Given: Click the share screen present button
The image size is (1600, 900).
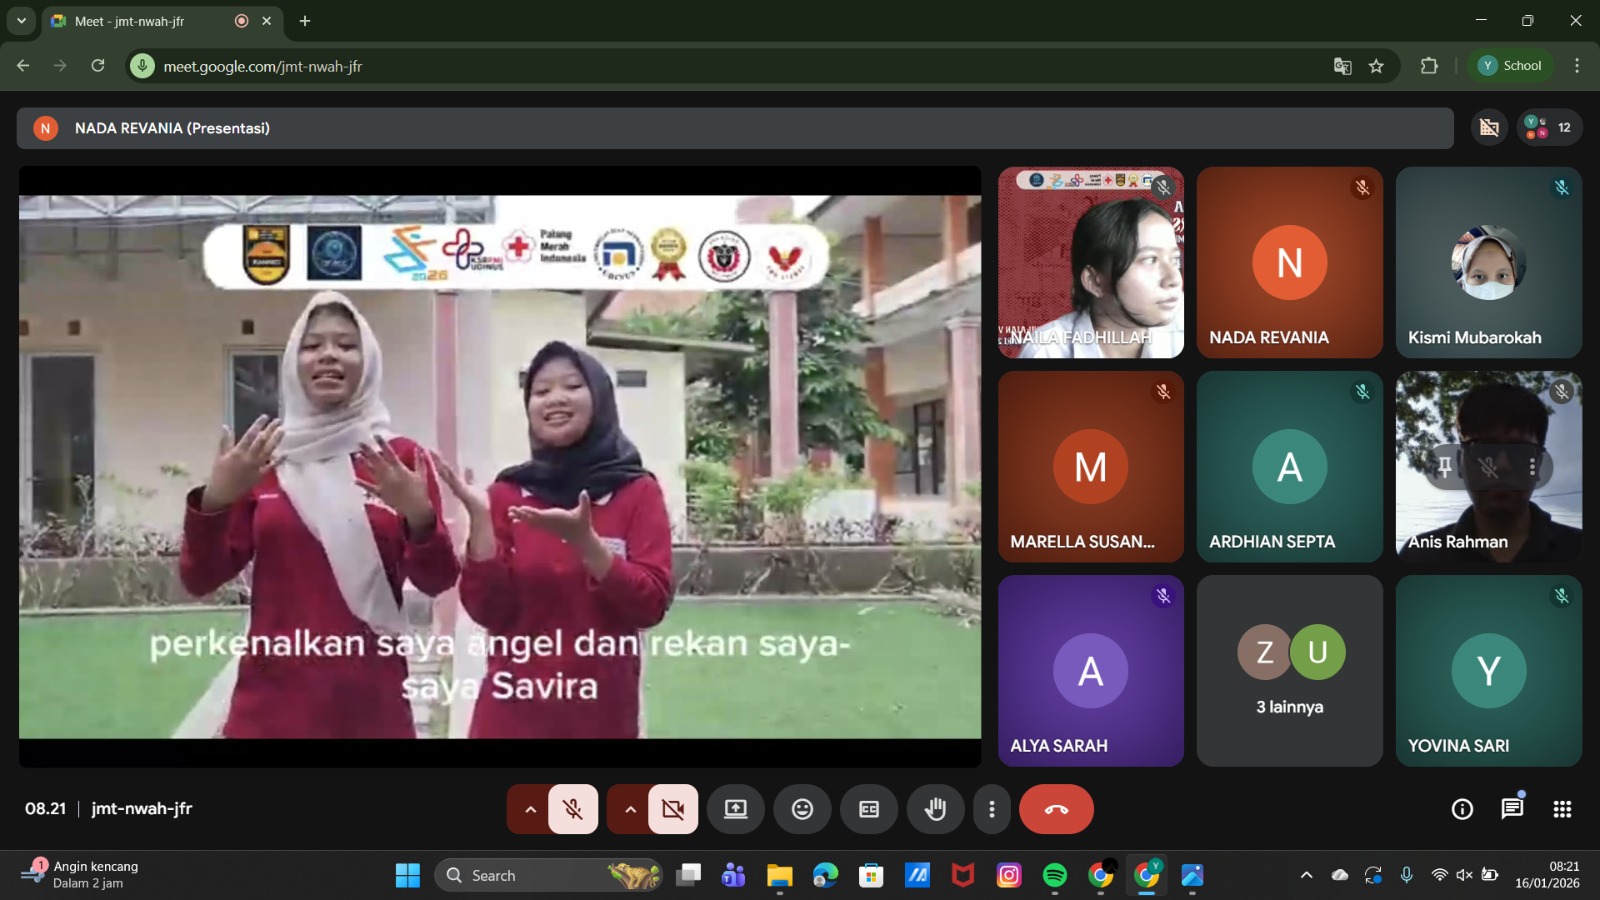Looking at the screenshot, I should tap(736, 809).
